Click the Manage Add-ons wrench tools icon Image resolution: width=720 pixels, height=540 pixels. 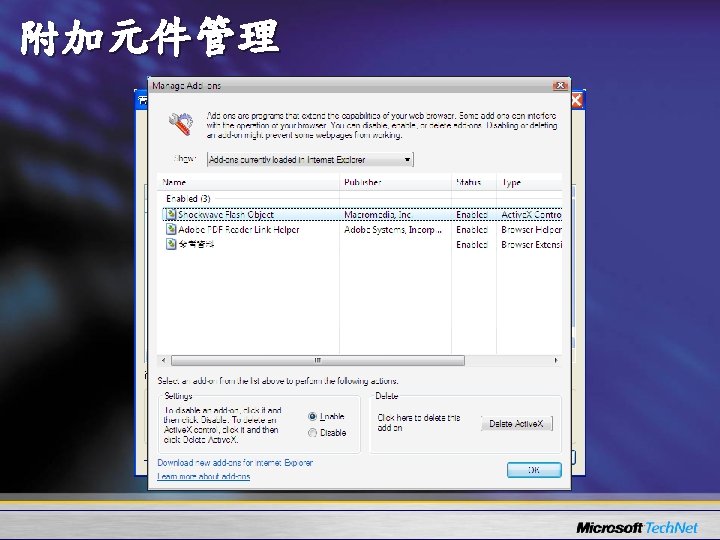[181, 124]
